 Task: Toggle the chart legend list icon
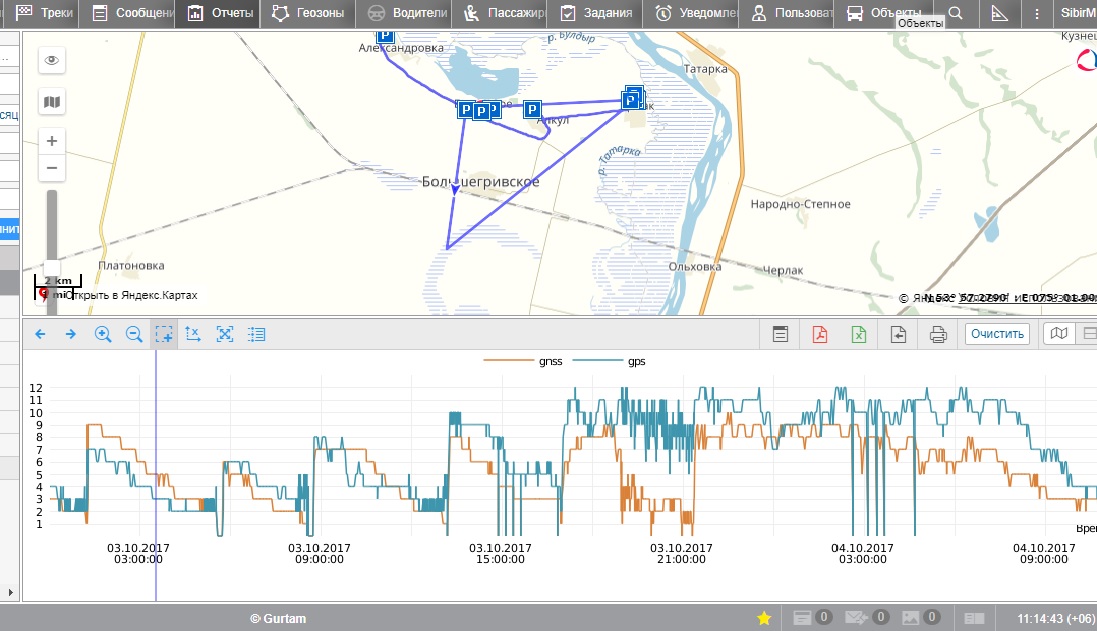tap(257, 334)
